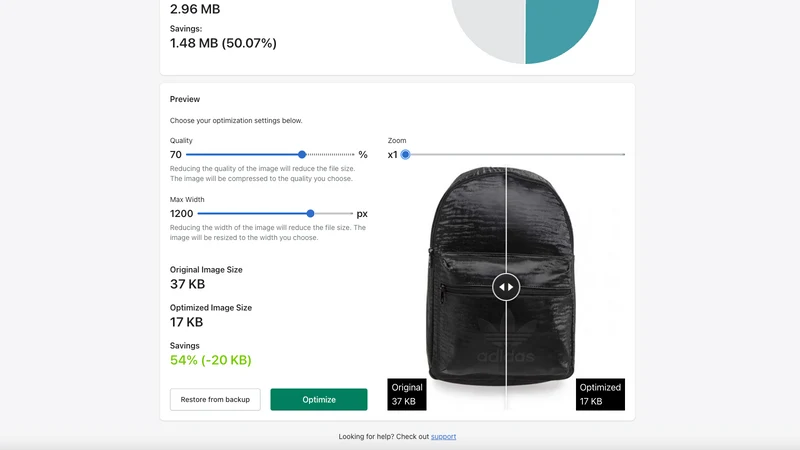Click the green Optimize button
This screenshot has height=450, width=800.
pos(319,399)
